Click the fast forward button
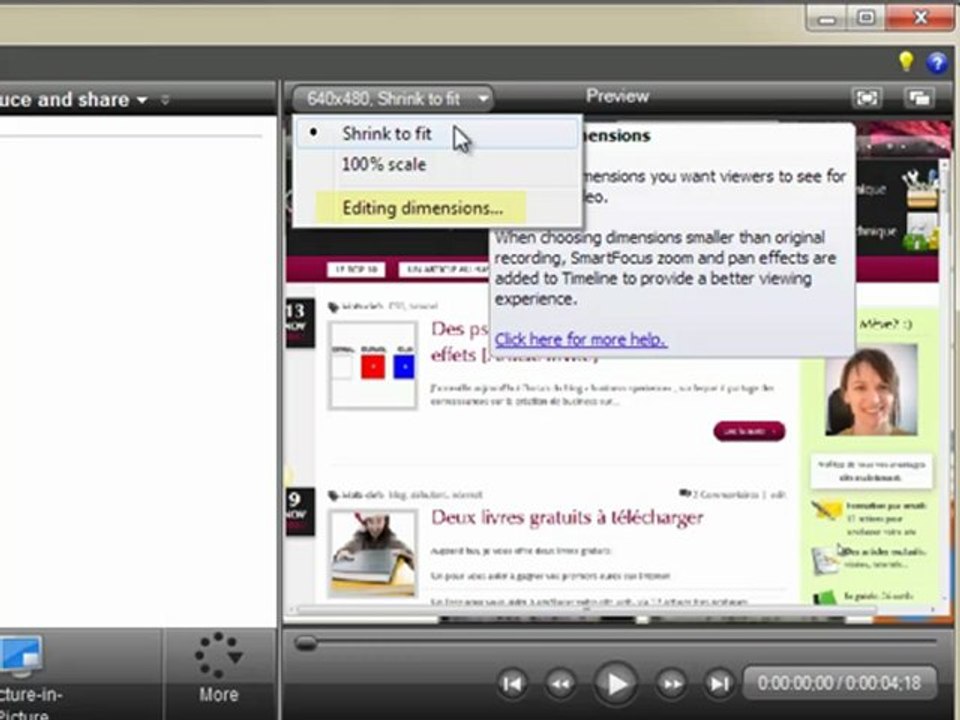Viewport: 960px width, 720px height. [672, 683]
